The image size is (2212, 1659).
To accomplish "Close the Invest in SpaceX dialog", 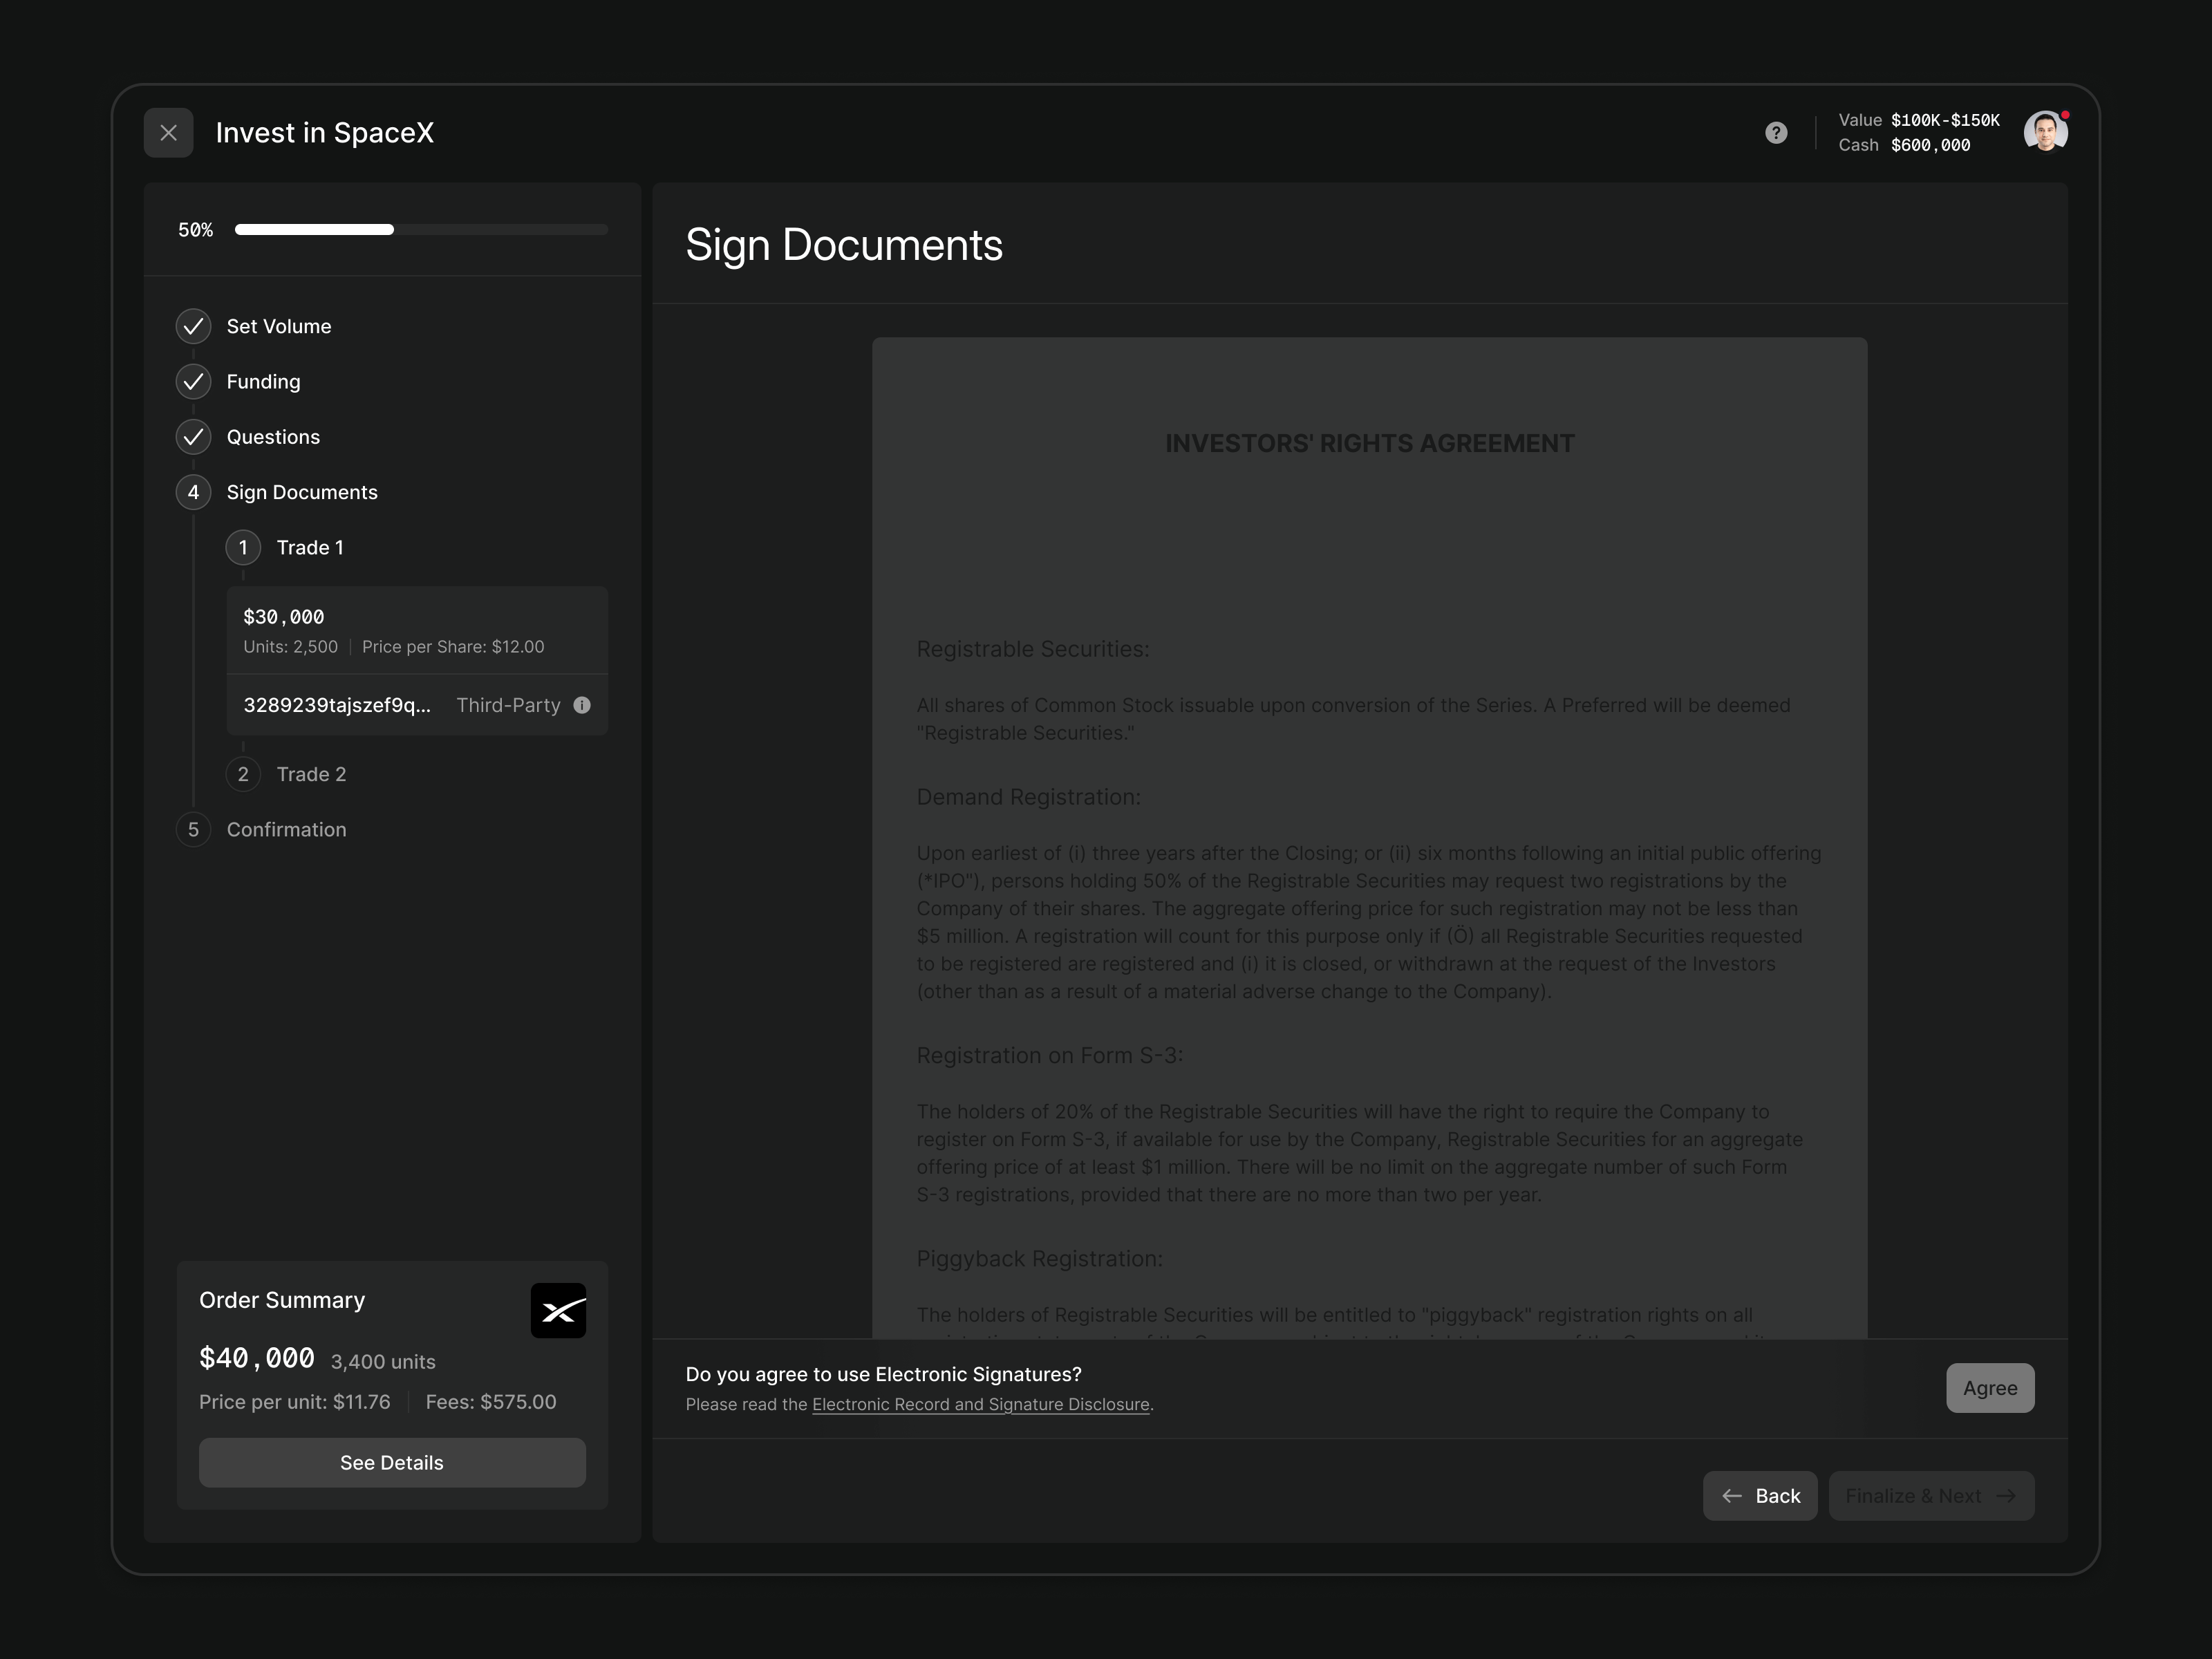I will 168,133.
